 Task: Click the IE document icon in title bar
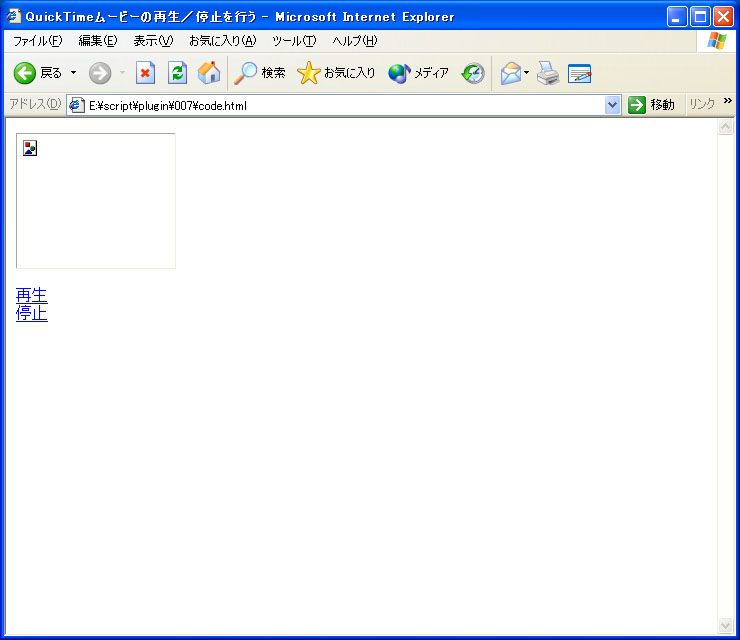click(x=14, y=16)
